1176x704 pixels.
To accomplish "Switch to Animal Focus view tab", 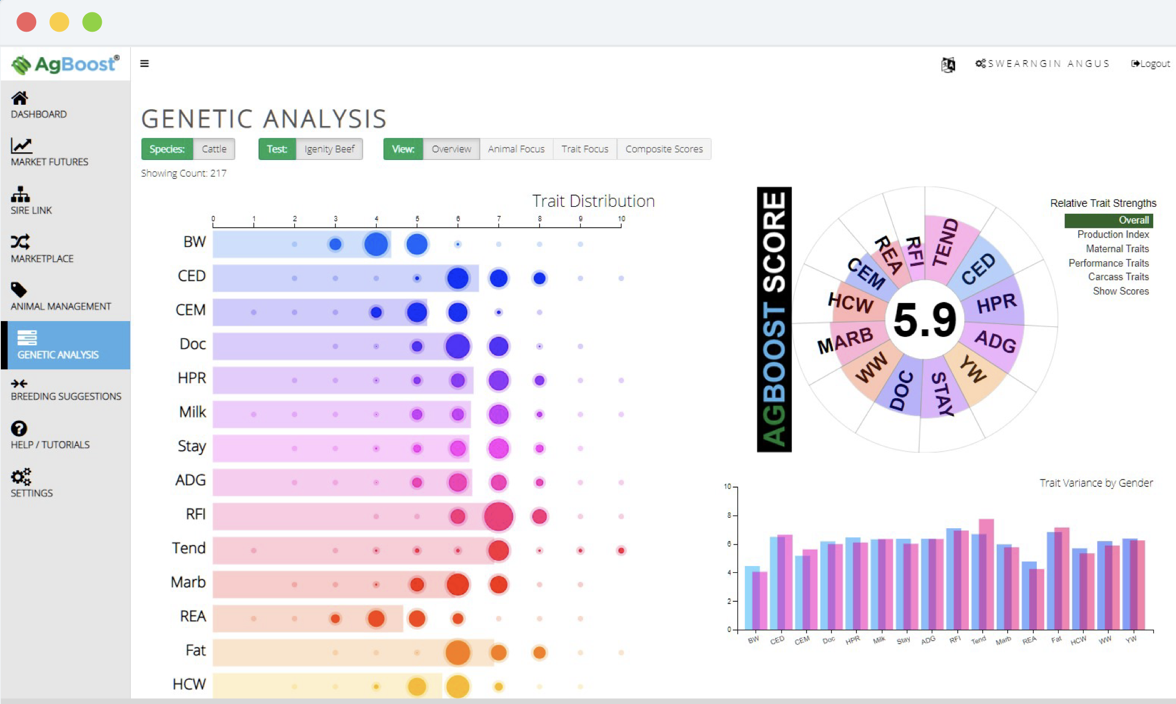I will (516, 149).
